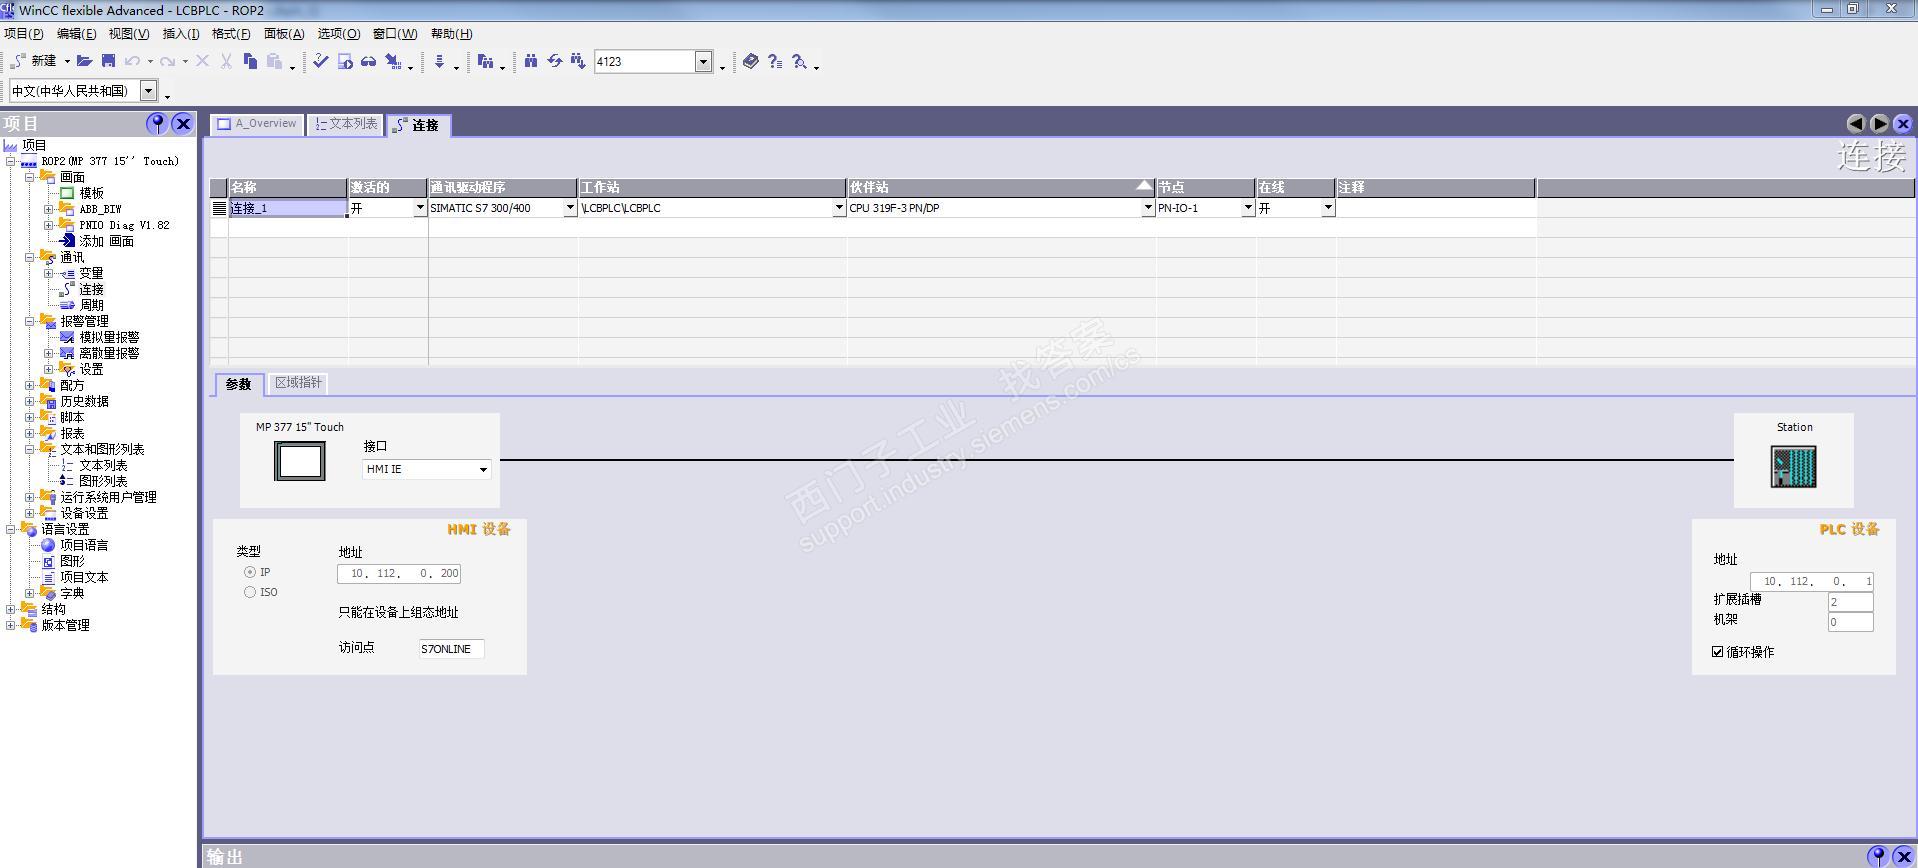
Task: Click the question mark help contents icon
Action: pyautogui.click(x=775, y=61)
